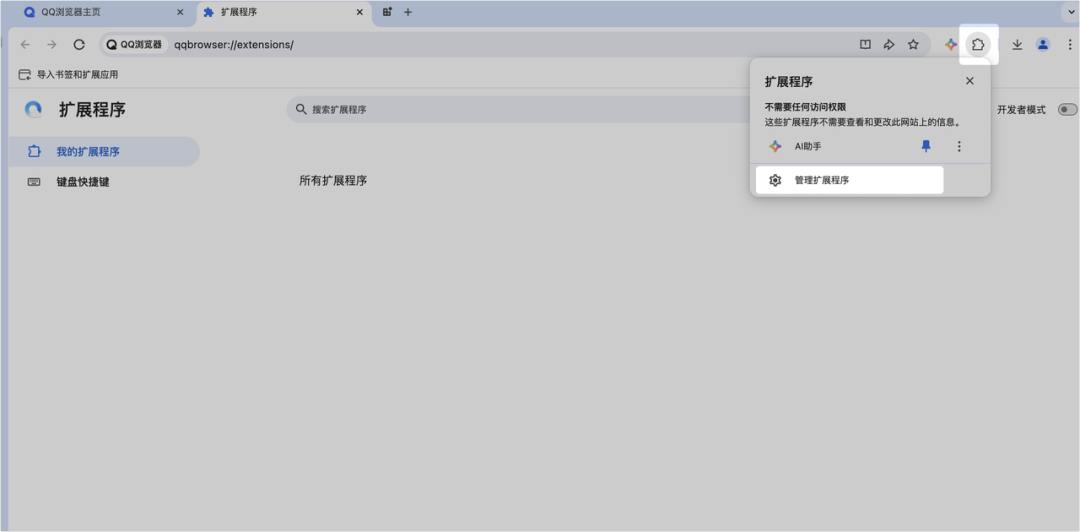1080x532 pixels.
Task: Close the 扩展程序 tab
Action: 360,12
